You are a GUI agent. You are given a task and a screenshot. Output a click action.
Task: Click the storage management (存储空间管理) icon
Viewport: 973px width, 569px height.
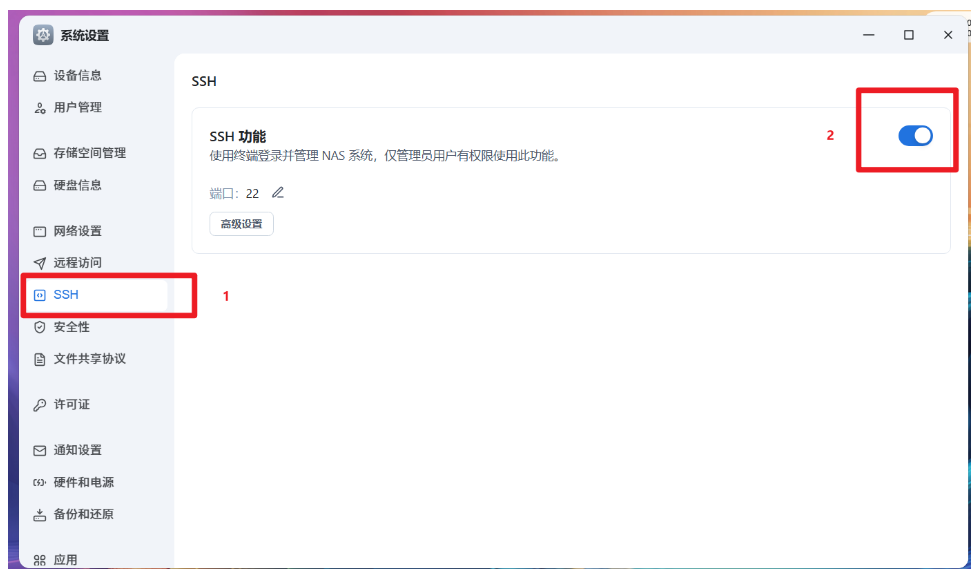point(40,154)
